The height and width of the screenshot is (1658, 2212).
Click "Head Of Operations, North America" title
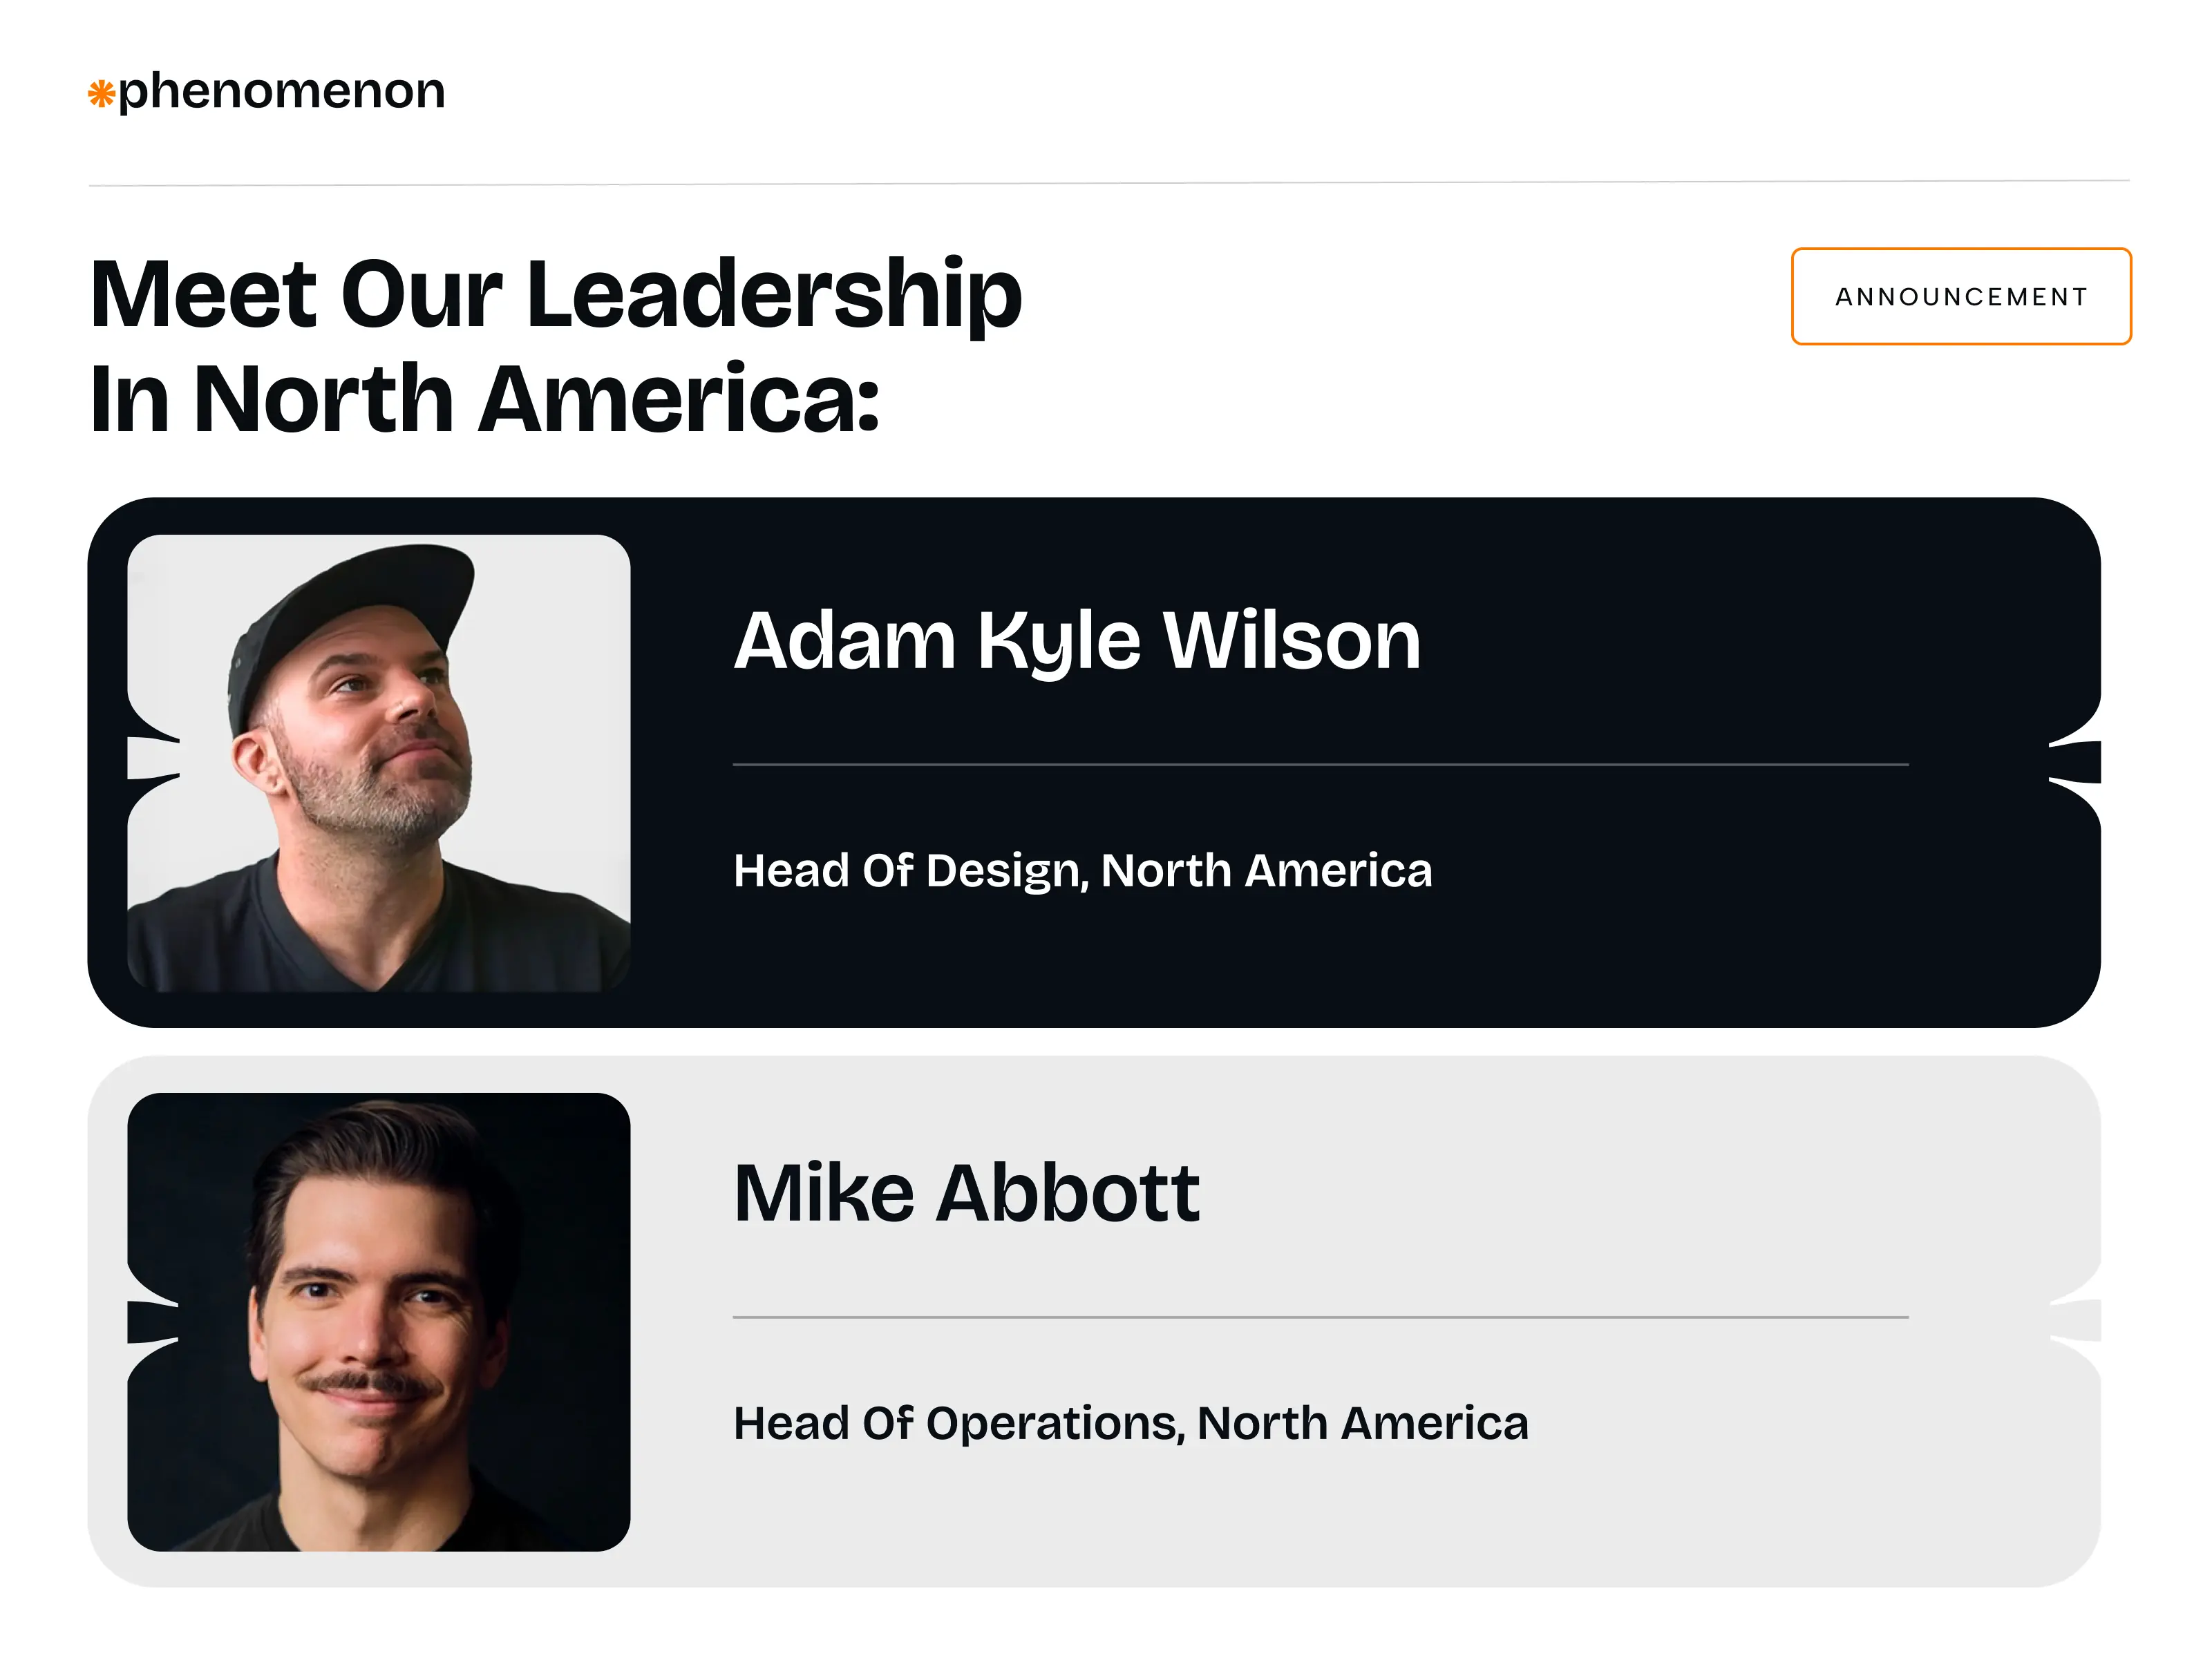[x=1130, y=1423]
